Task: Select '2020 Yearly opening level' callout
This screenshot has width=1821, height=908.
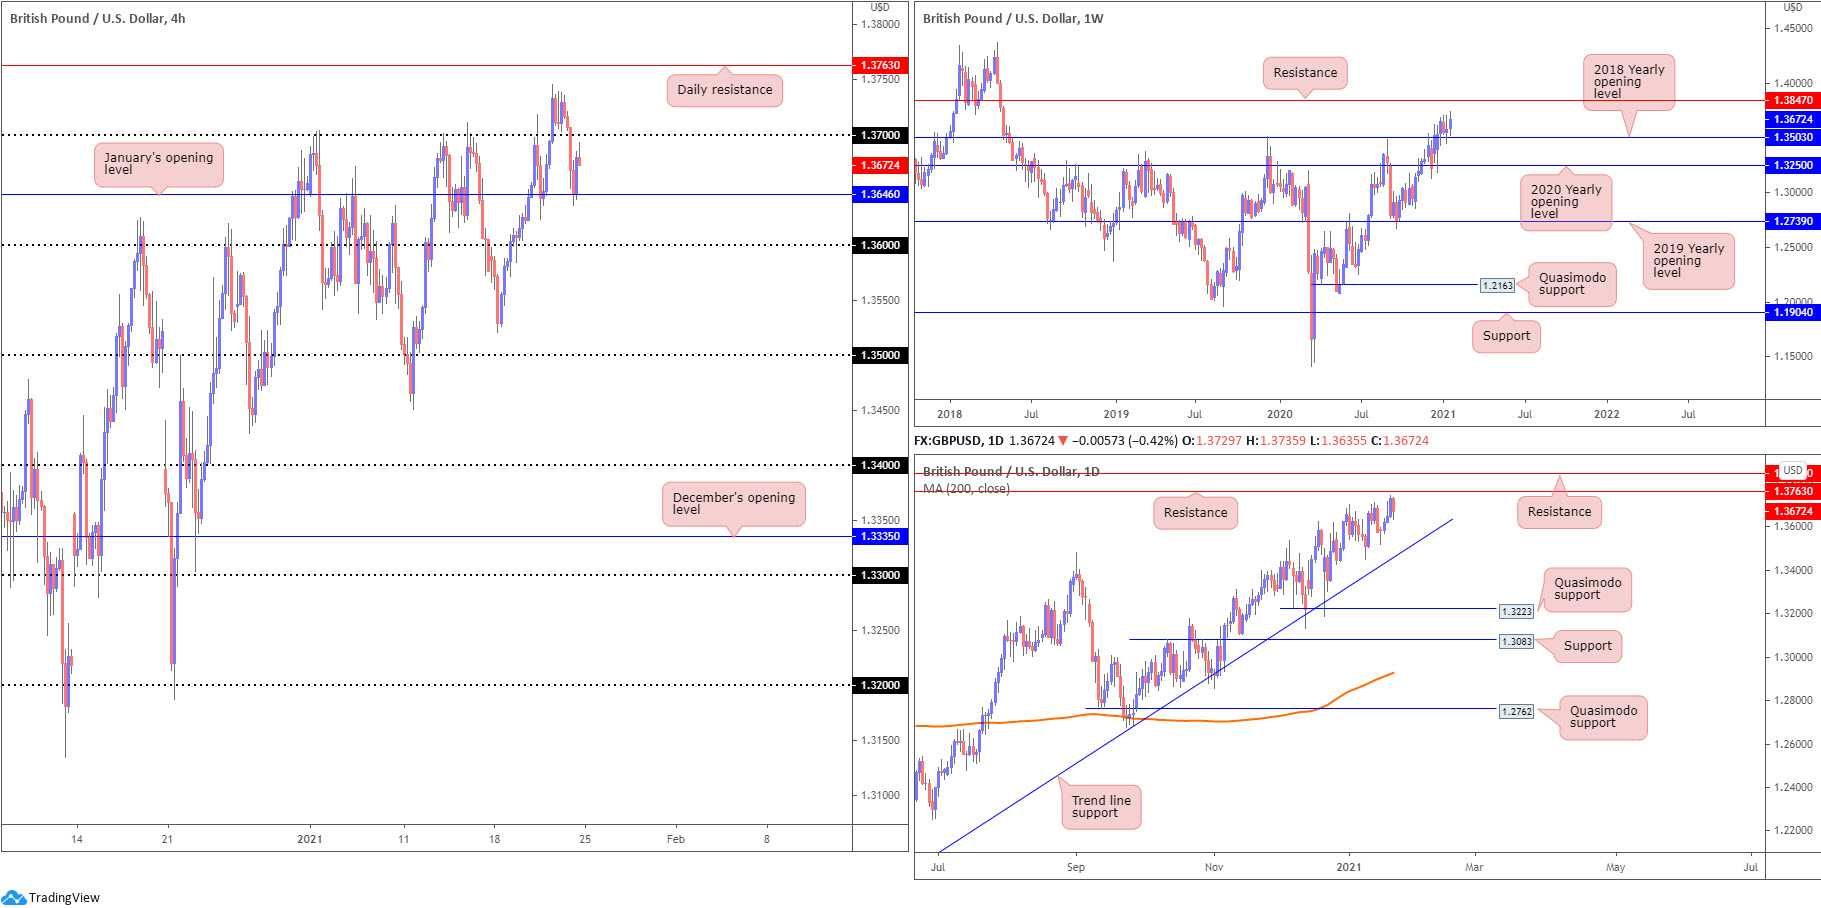Action: 1565,202
